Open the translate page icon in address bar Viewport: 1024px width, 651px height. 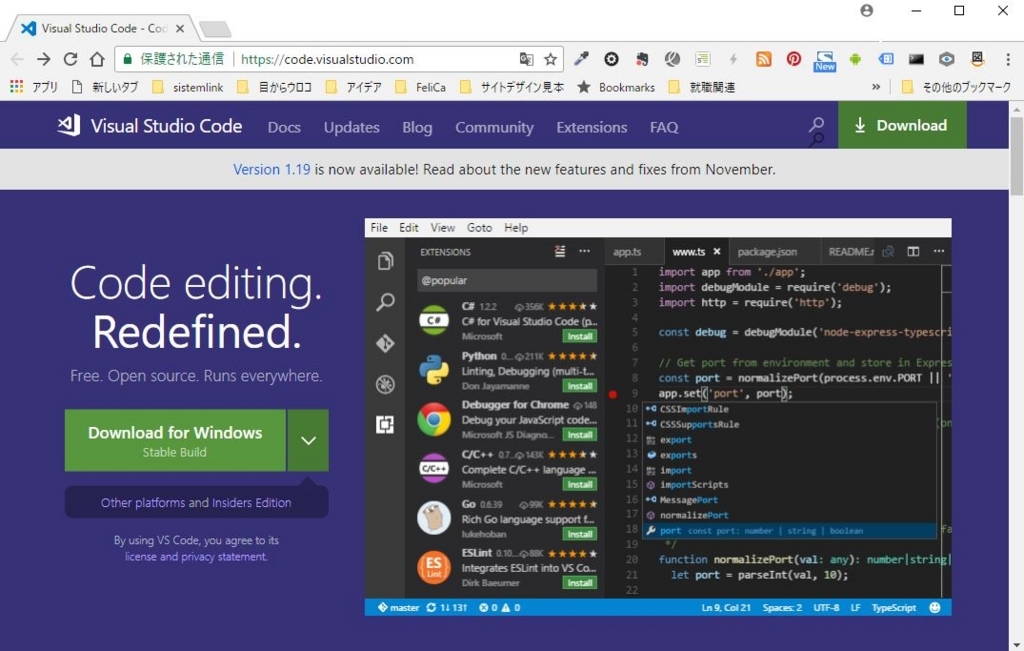(x=526, y=59)
